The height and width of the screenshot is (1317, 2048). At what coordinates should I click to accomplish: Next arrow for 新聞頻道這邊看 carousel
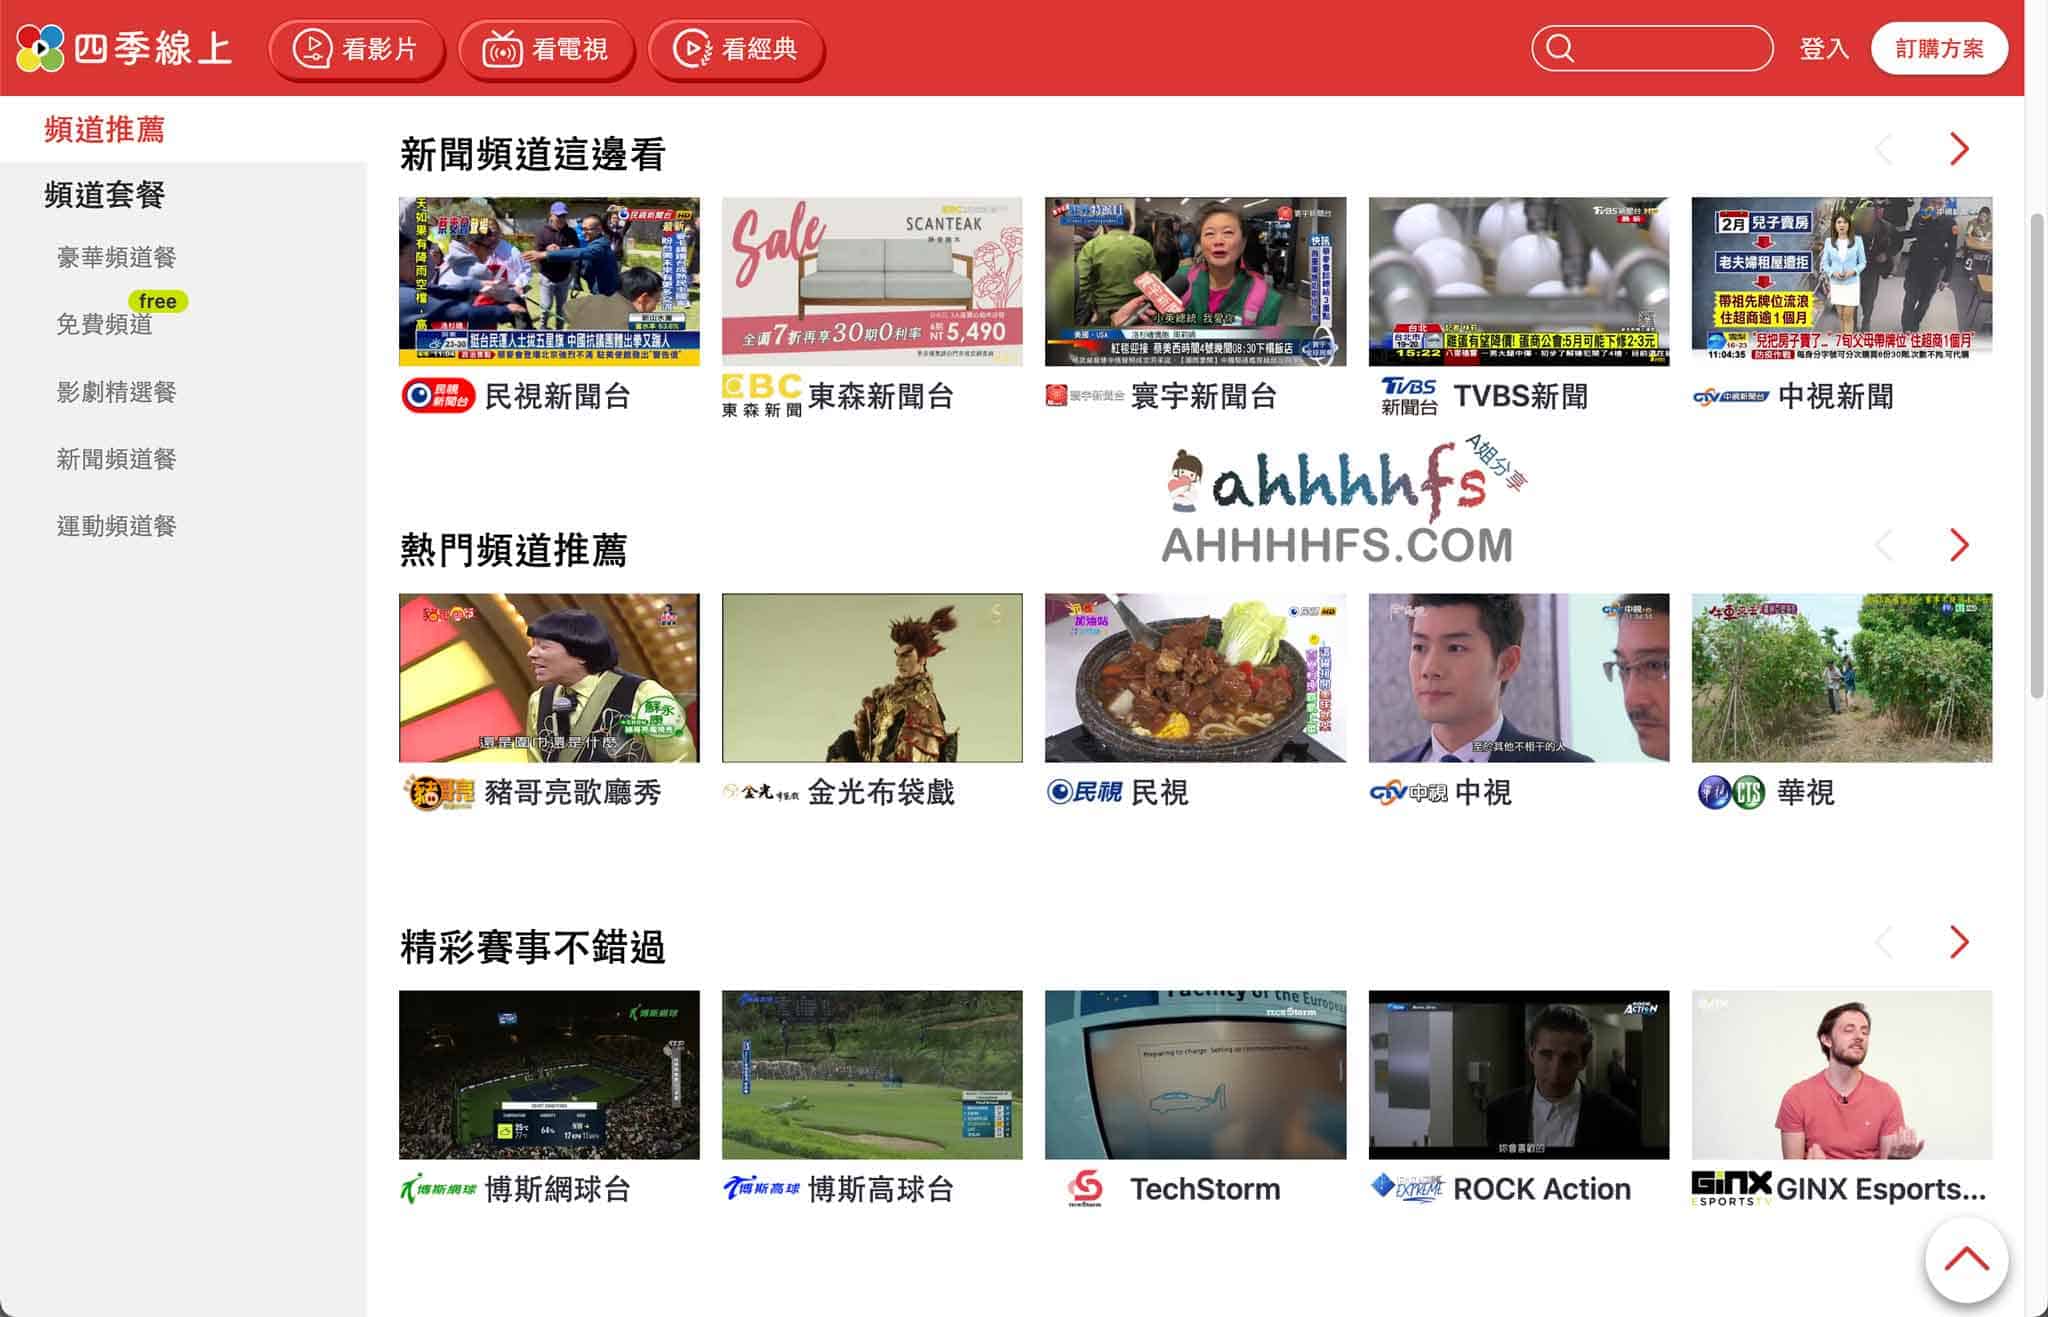(x=1959, y=150)
